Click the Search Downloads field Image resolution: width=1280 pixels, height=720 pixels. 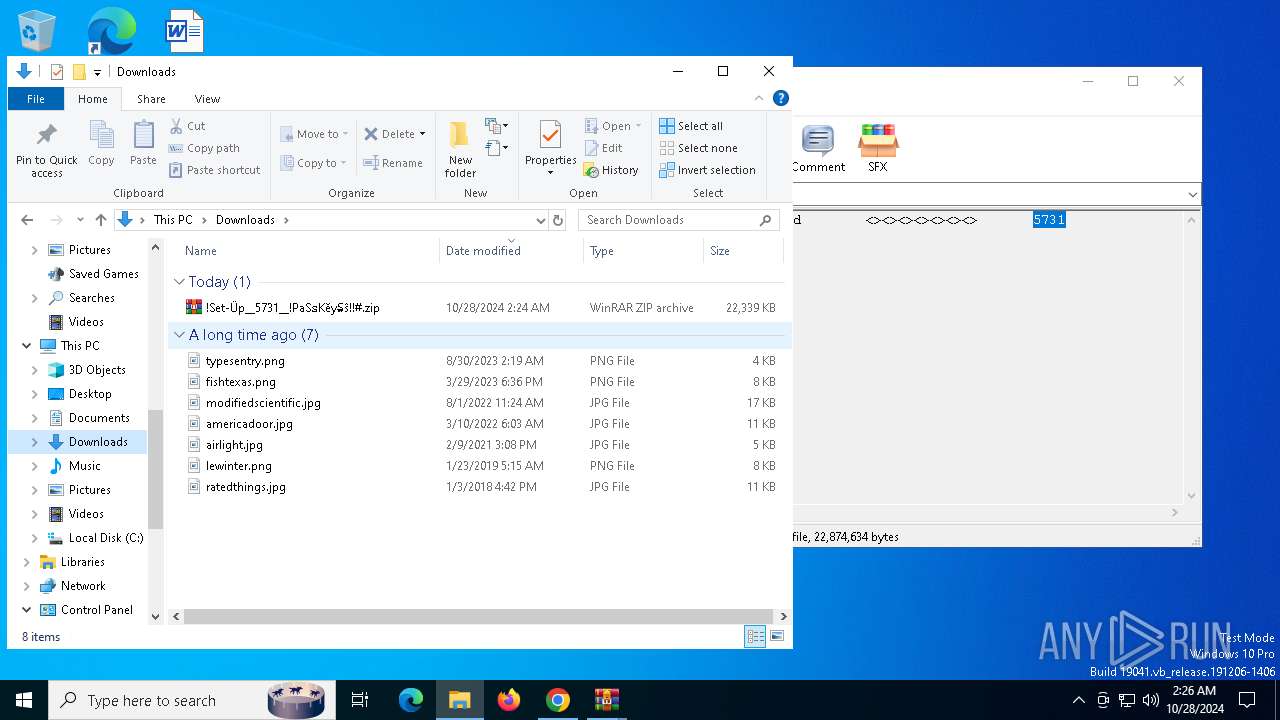[x=678, y=220]
